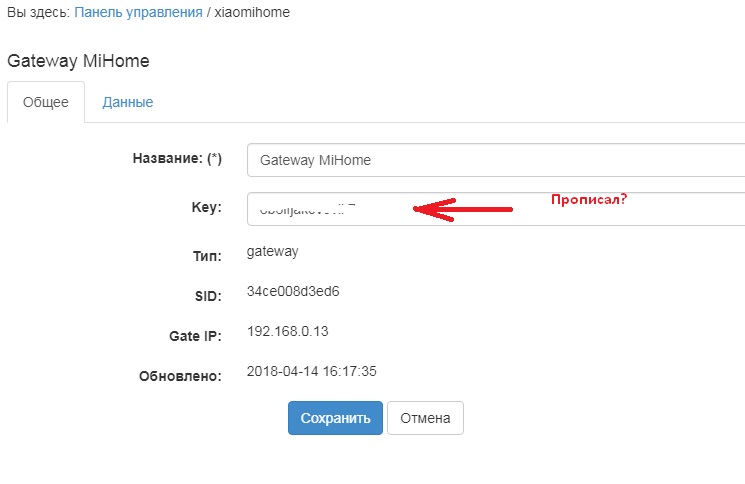
Task: Click the Gateway MiHome page heading
Action: [78, 60]
